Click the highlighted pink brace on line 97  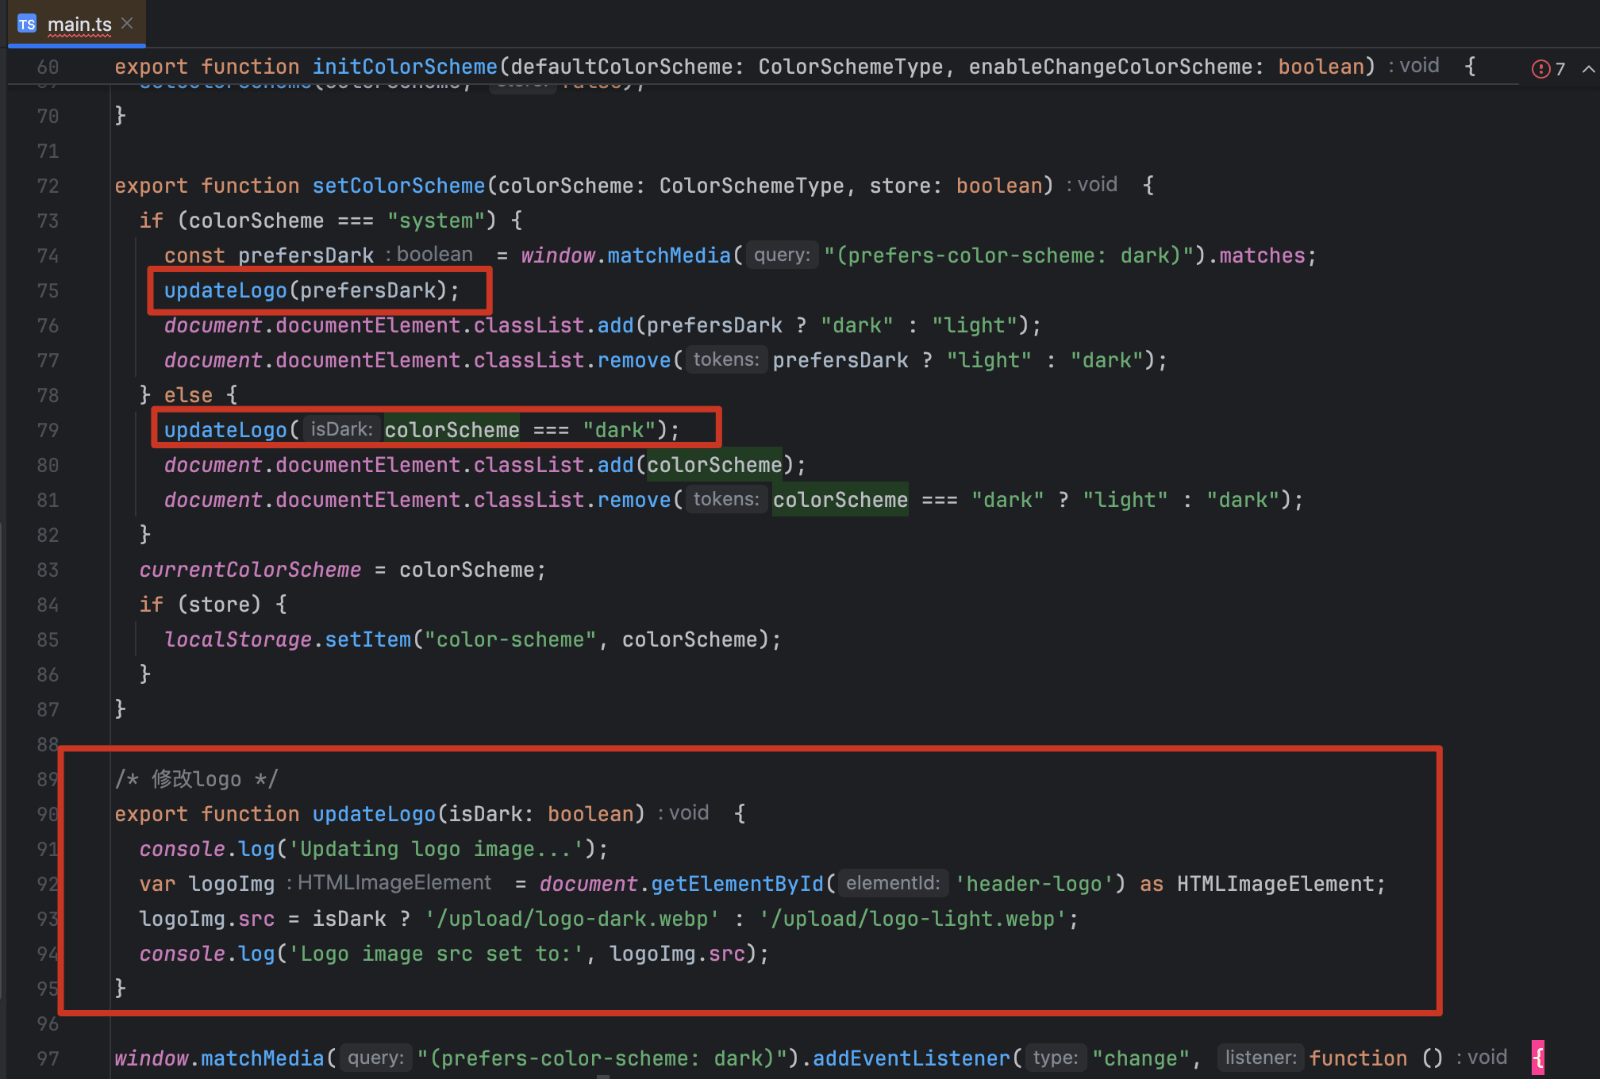[1538, 1057]
